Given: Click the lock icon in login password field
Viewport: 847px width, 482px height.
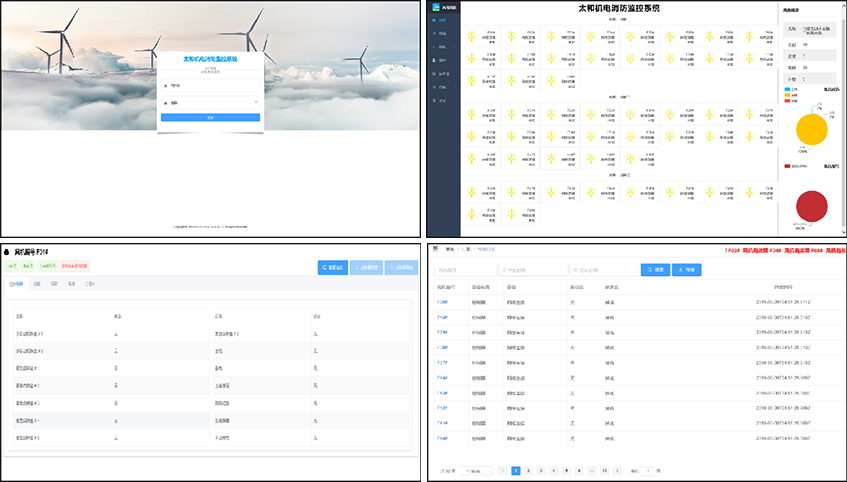Looking at the screenshot, I should click(165, 102).
